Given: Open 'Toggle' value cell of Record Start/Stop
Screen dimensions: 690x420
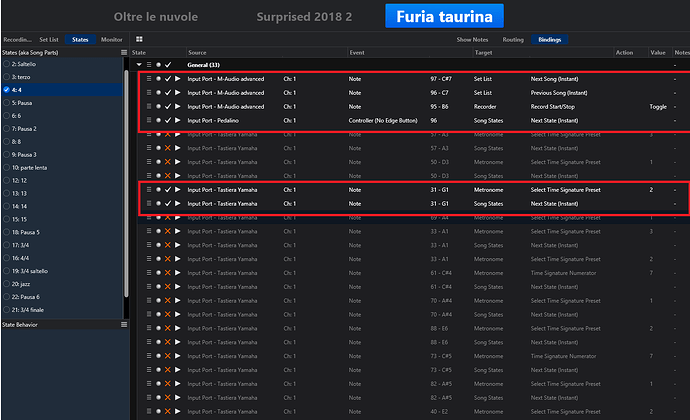Looking at the screenshot, I should click(x=658, y=107).
